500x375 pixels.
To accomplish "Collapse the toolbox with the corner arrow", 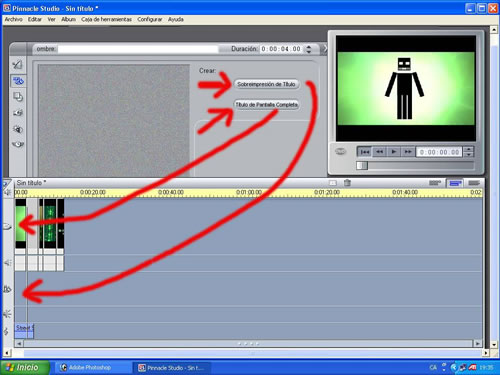I will point(324,49).
